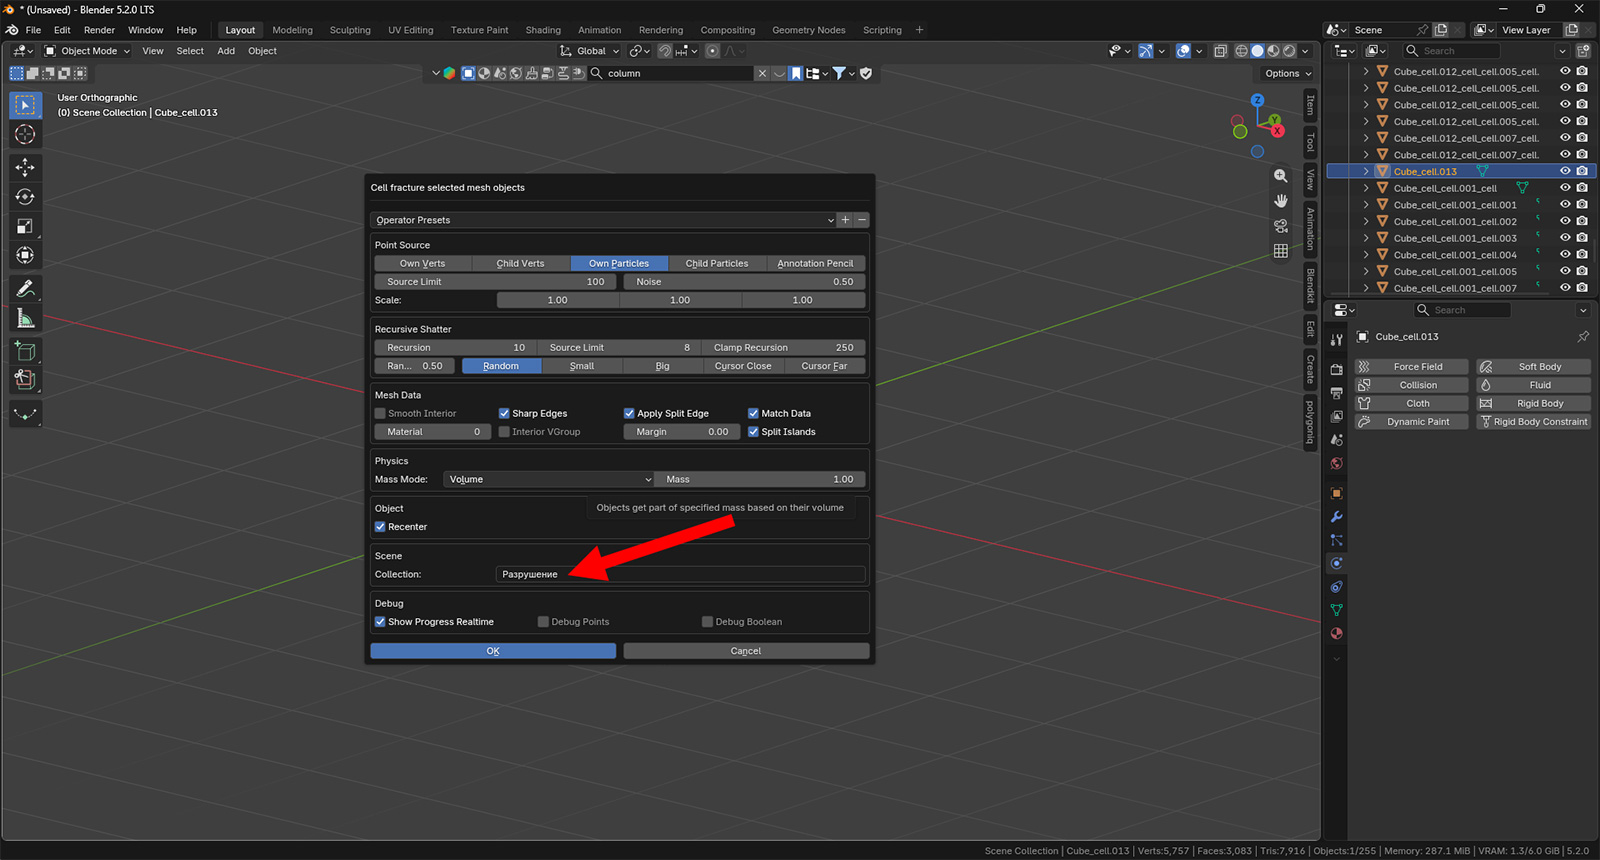
Task: Expand the Cube_cell_cell.001_cell.004 row
Action: [1366, 255]
